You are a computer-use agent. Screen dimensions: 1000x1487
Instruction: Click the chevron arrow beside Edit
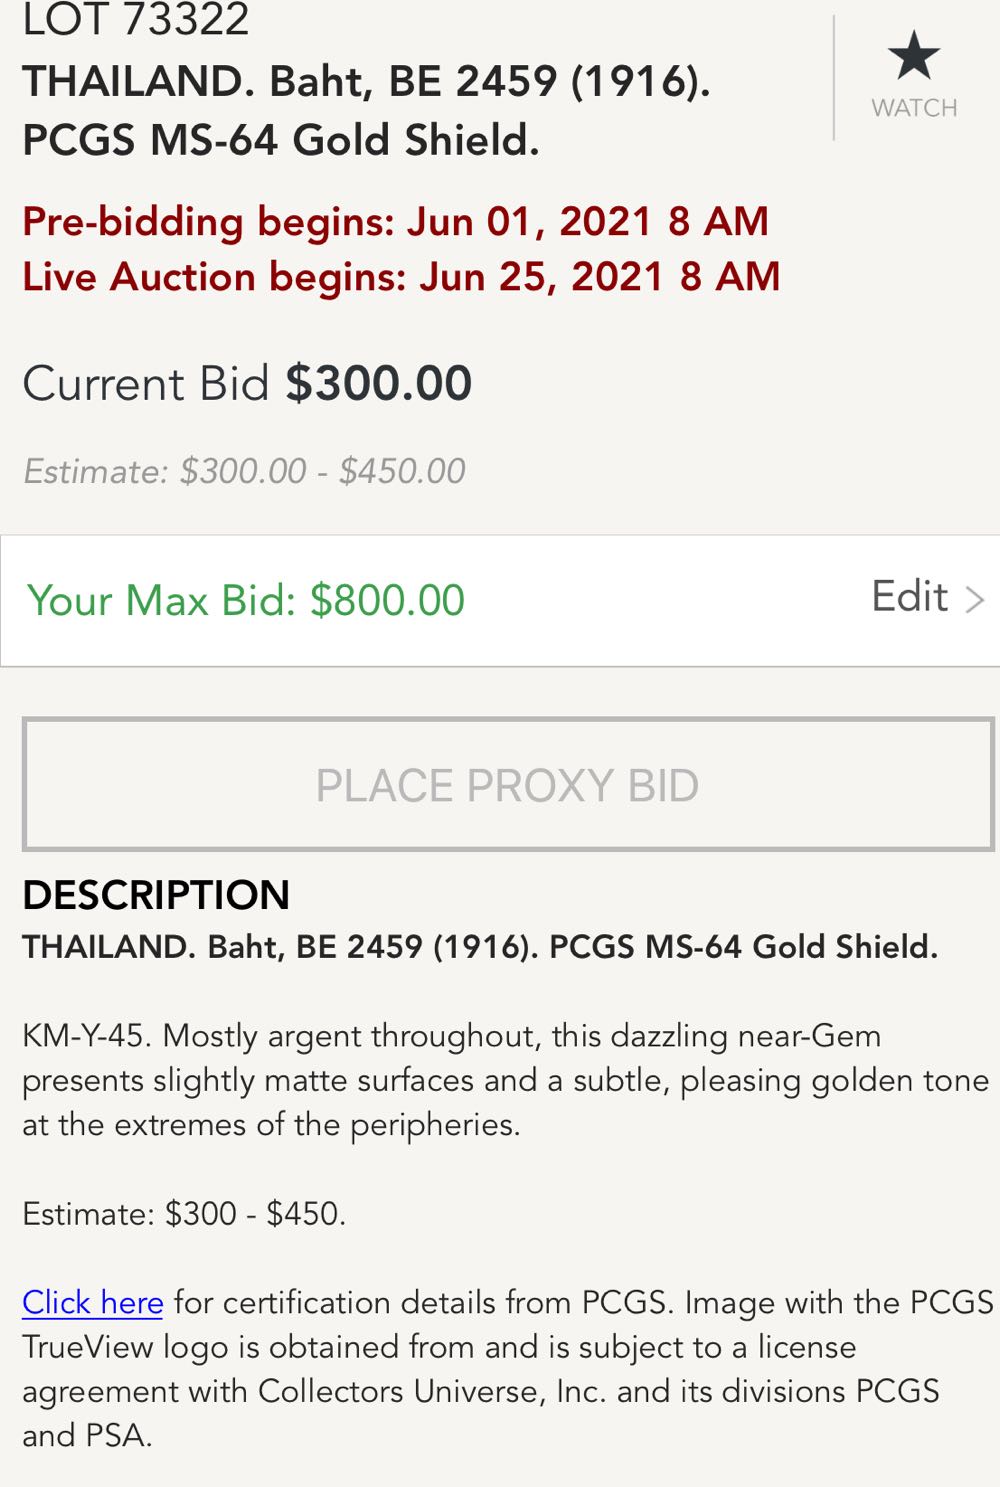click(975, 599)
